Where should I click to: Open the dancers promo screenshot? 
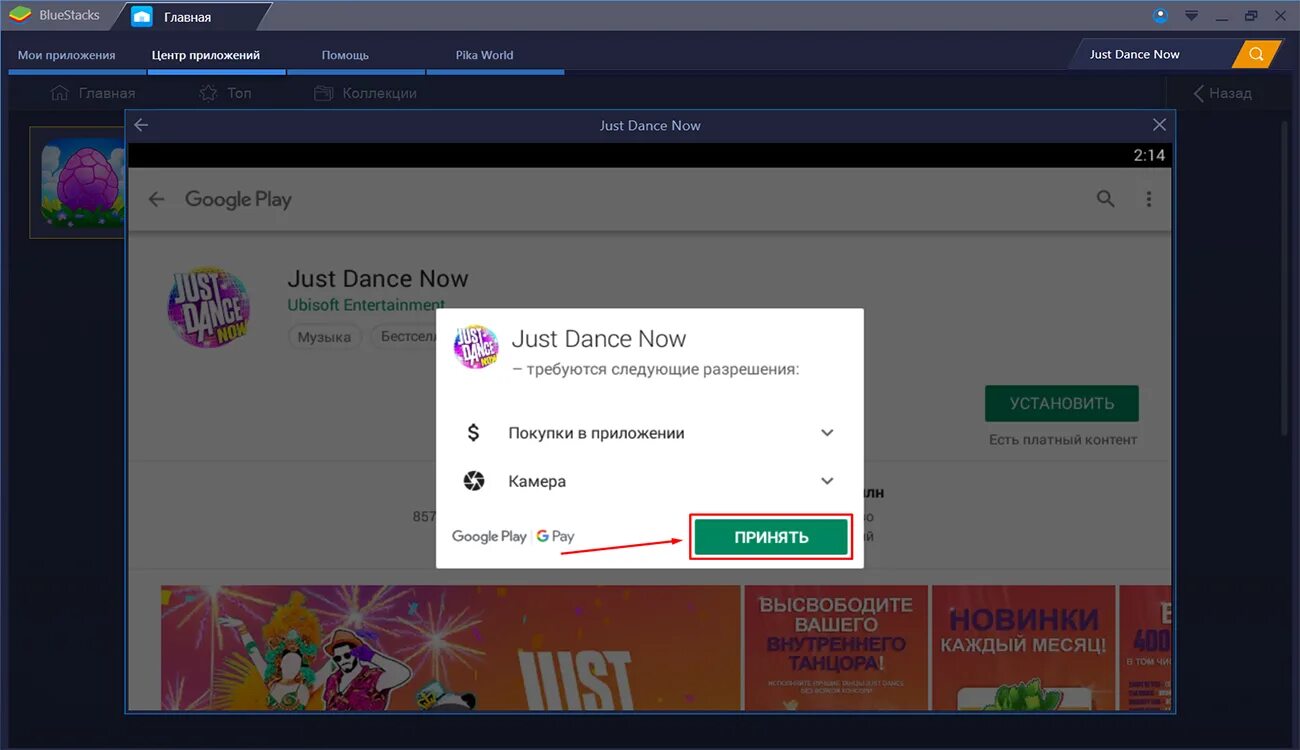coord(450,648)
